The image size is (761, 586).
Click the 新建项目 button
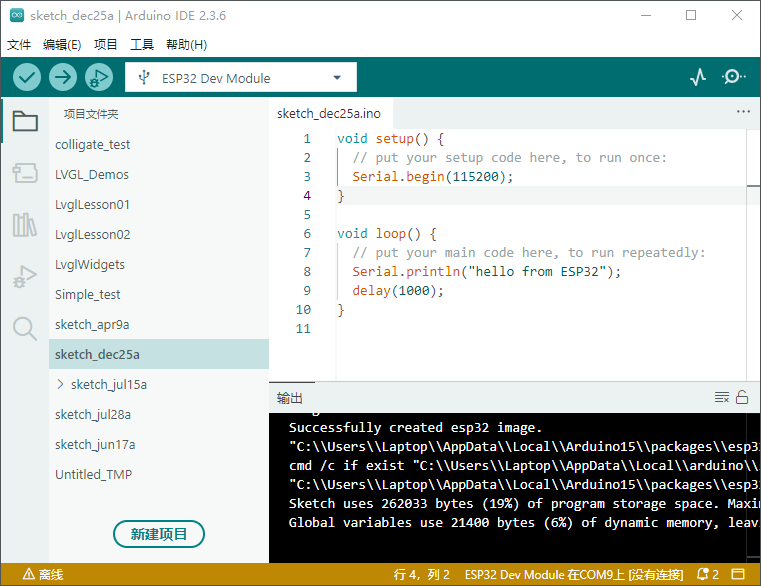[159, 534]
